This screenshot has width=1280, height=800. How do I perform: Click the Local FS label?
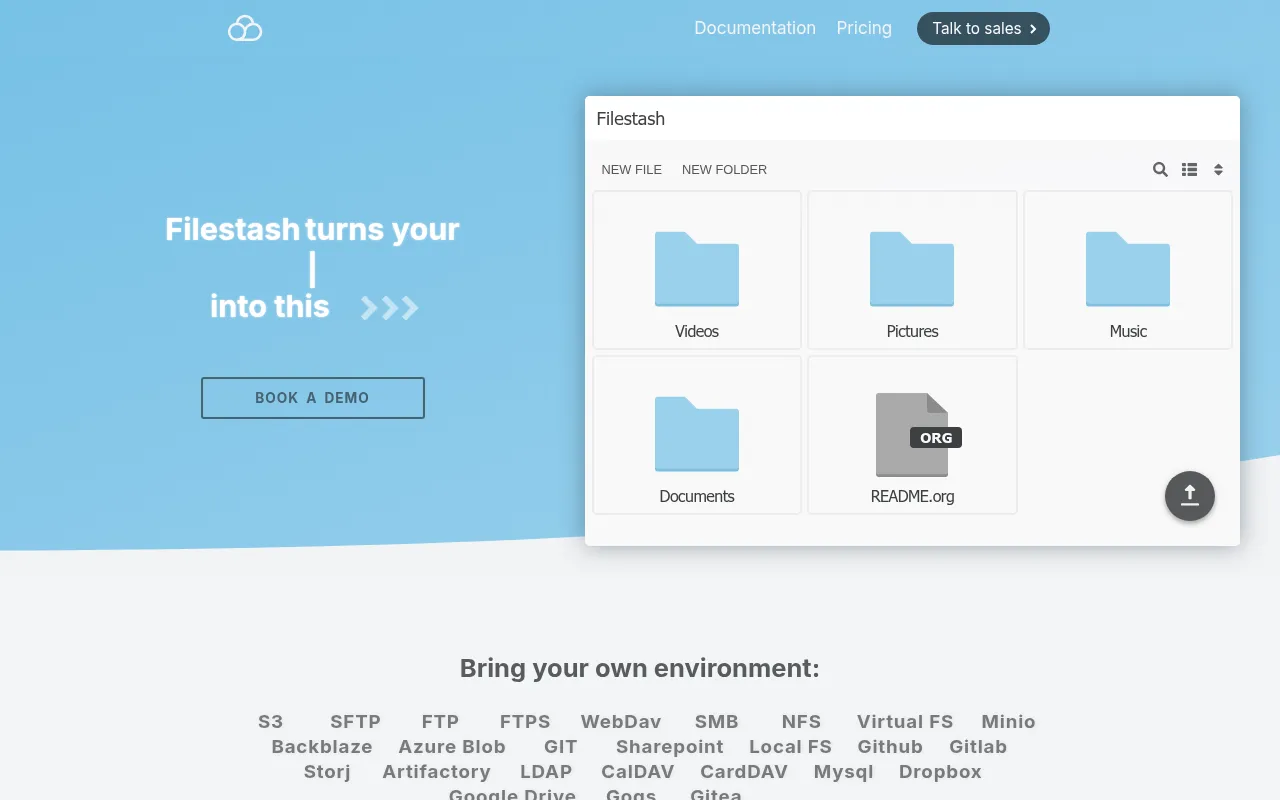pos(790,747)
